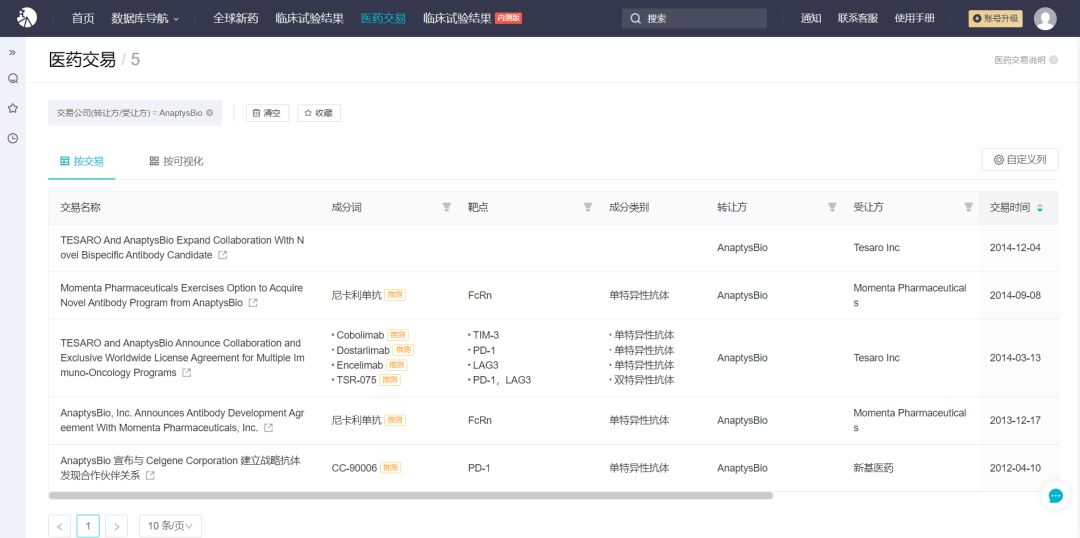
Task: Click 新基医药 transferee cell
Action: pos(871,468)
